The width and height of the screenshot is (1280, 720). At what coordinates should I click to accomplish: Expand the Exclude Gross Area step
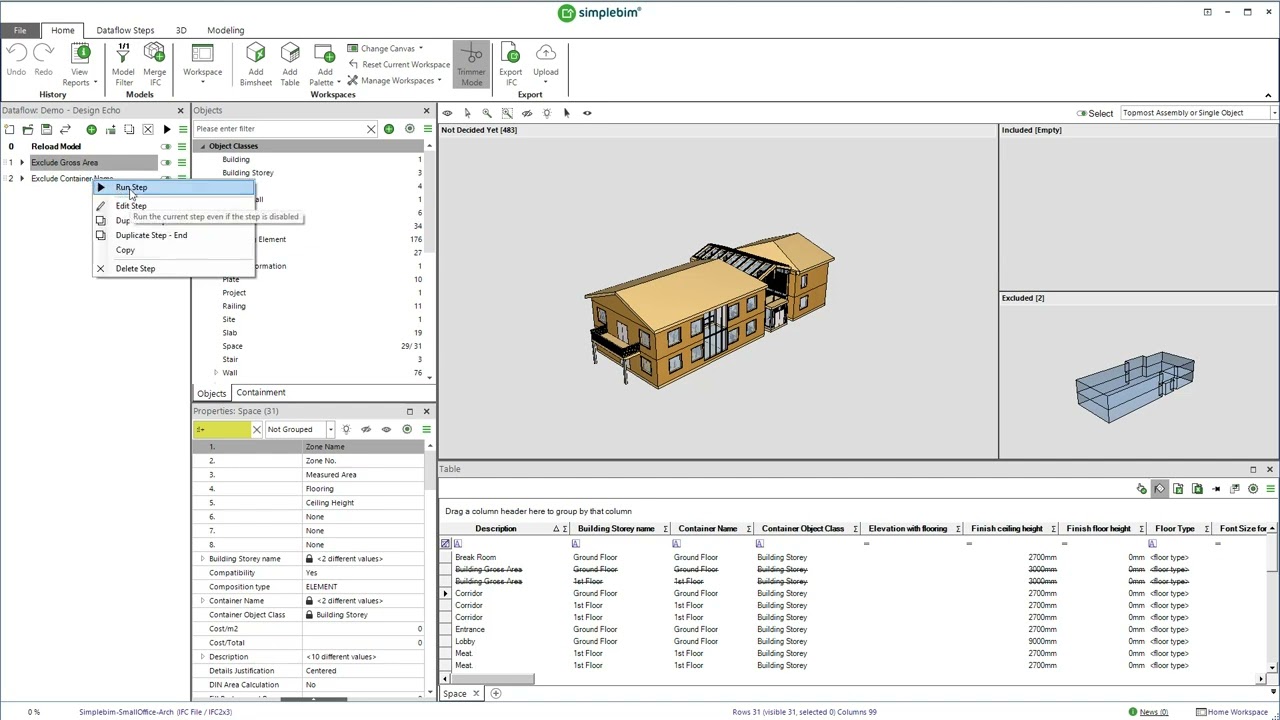22,163
